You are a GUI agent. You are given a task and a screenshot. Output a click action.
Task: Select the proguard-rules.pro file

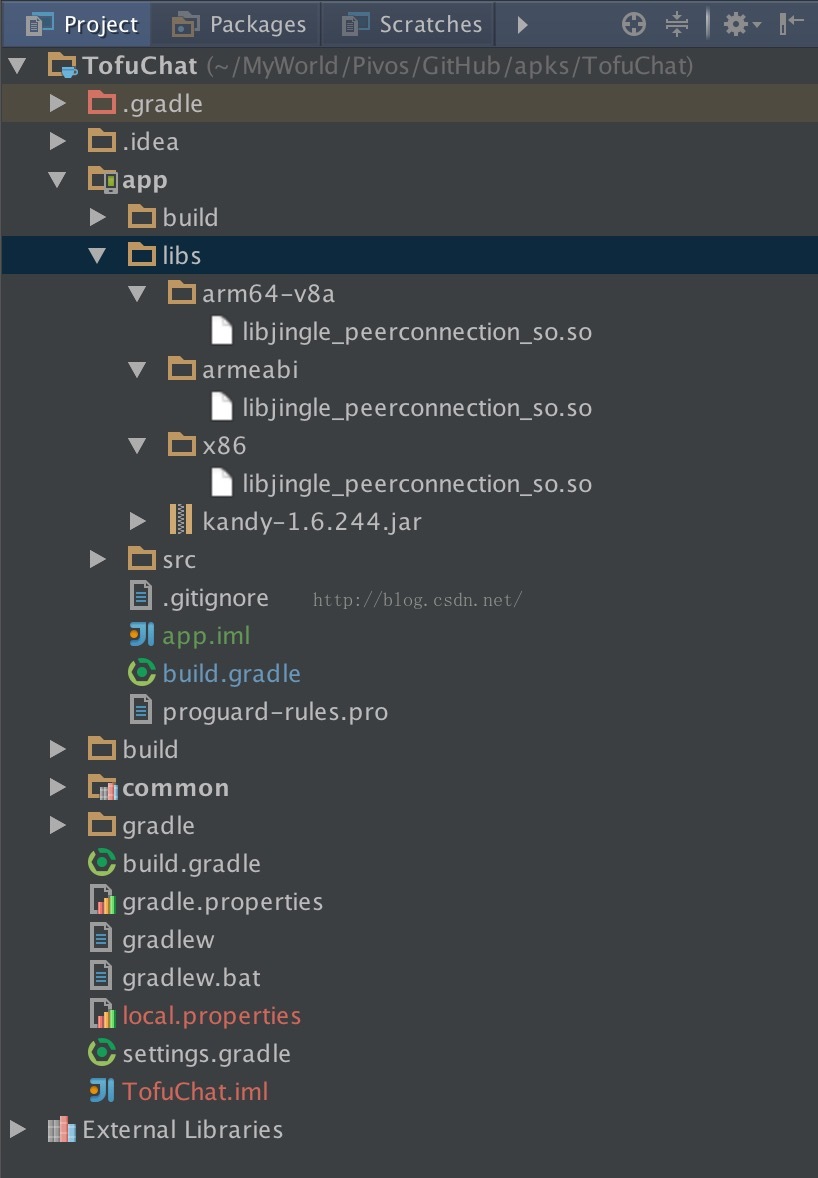[274, 712]
